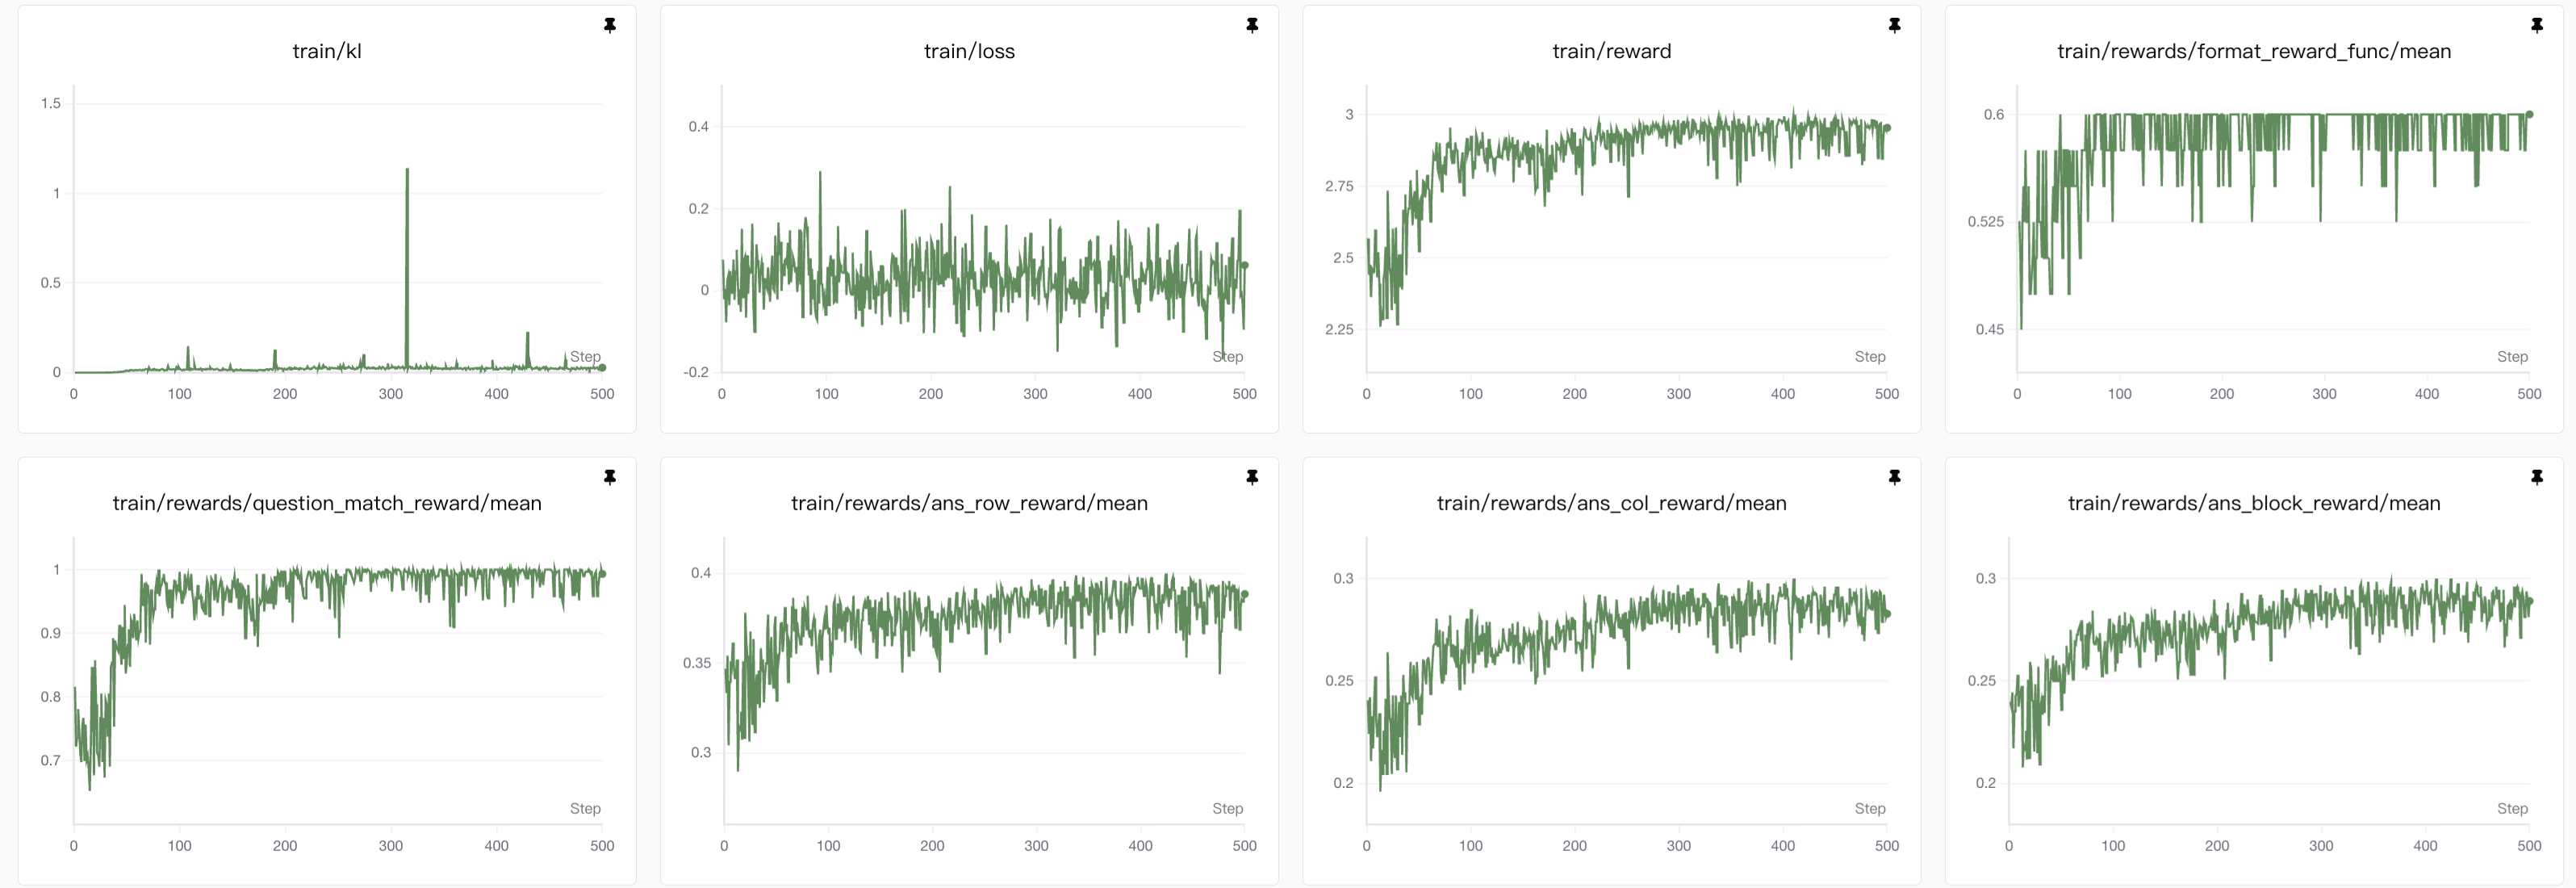The width and height of the screenshot is (2576, 888).
Task: Click pin icon on ans_block_reward/mean panel
Action: pyautogui.click(x=2537, y=477)
